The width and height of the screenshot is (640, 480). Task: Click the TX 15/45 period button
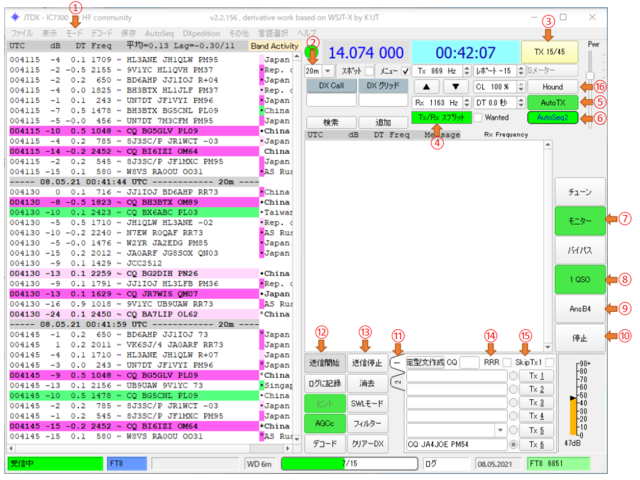click(549, 52)
